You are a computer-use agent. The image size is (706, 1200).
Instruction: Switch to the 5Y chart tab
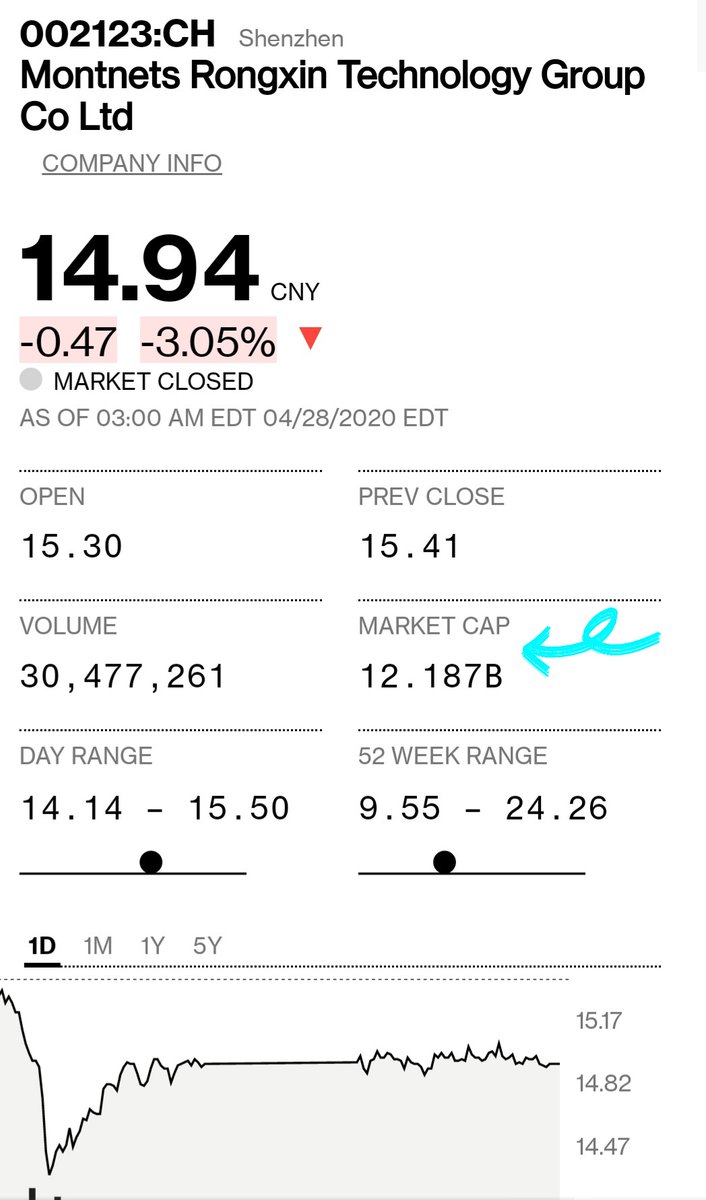point(206,945)
